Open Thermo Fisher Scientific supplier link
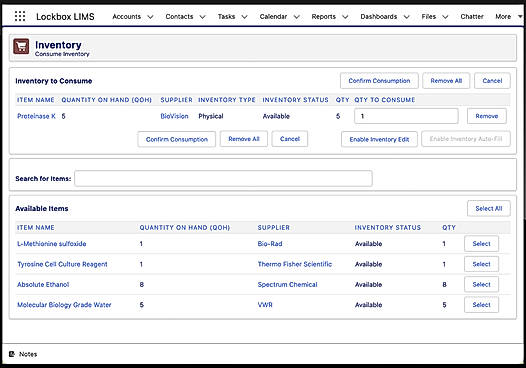The width and height of the screenshot is (526, 368). pyautogui.click(x=295, y=264)
